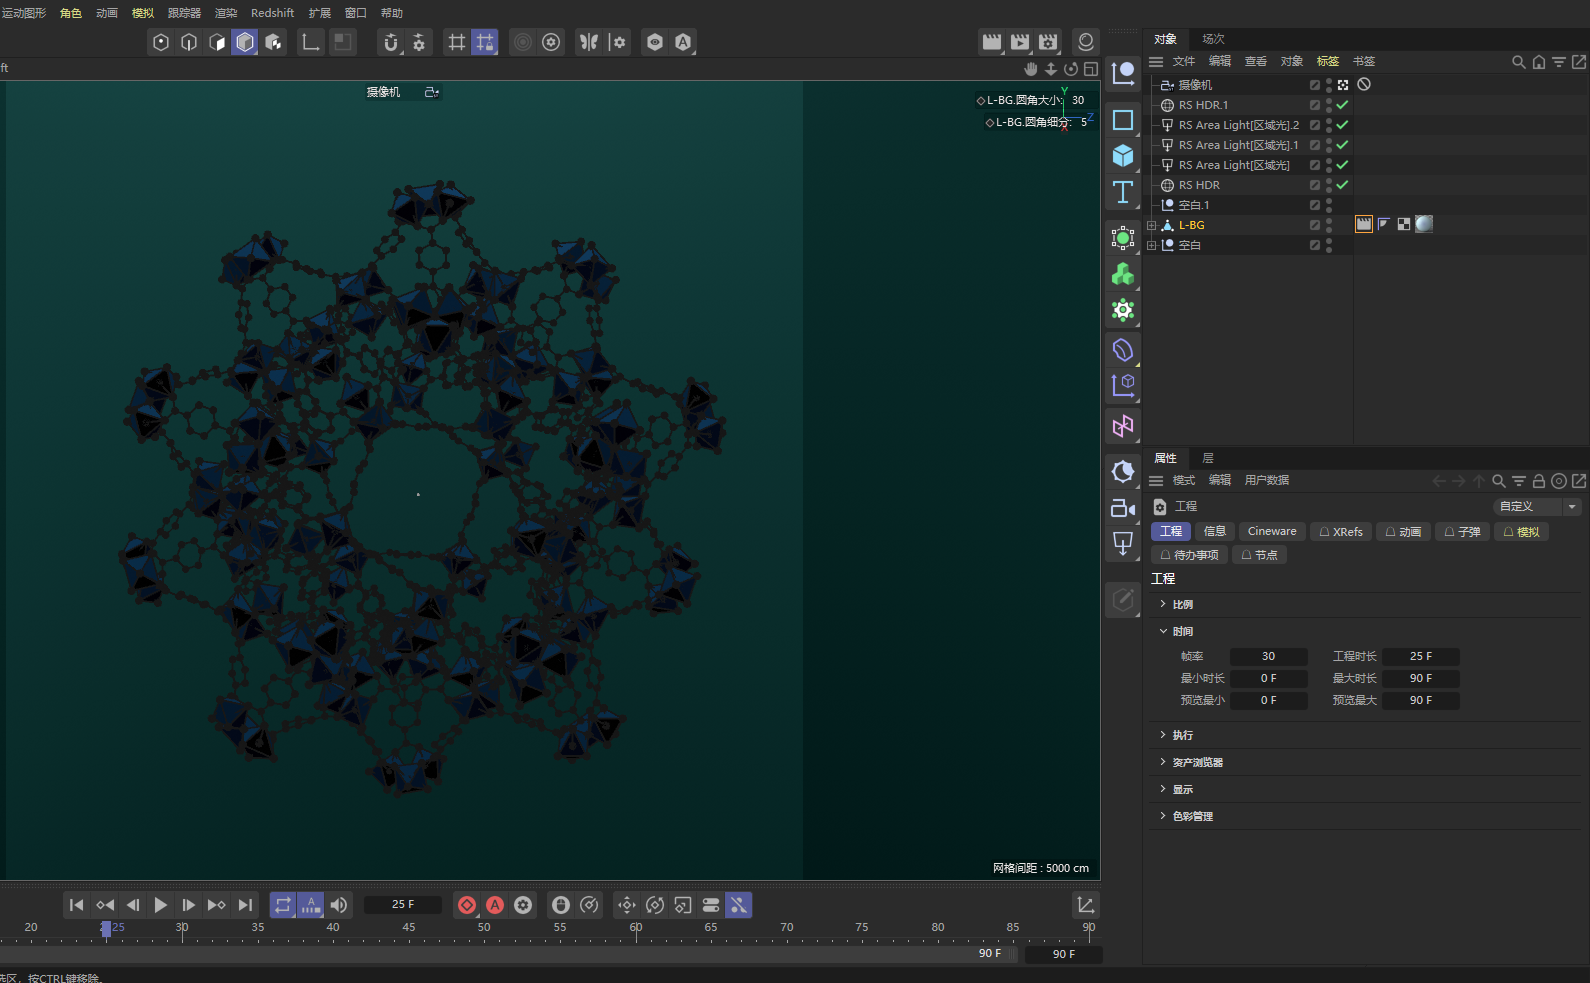Click the Camera object icon in the side palette
Image resolution: width=1590 pixels, height=983 pixels.
(1123, 508)
